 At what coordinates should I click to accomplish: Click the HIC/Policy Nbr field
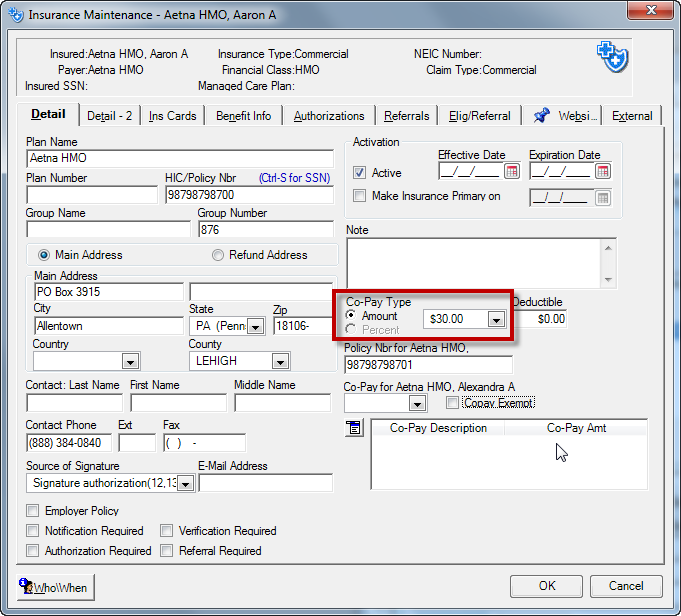click(249, 195)
